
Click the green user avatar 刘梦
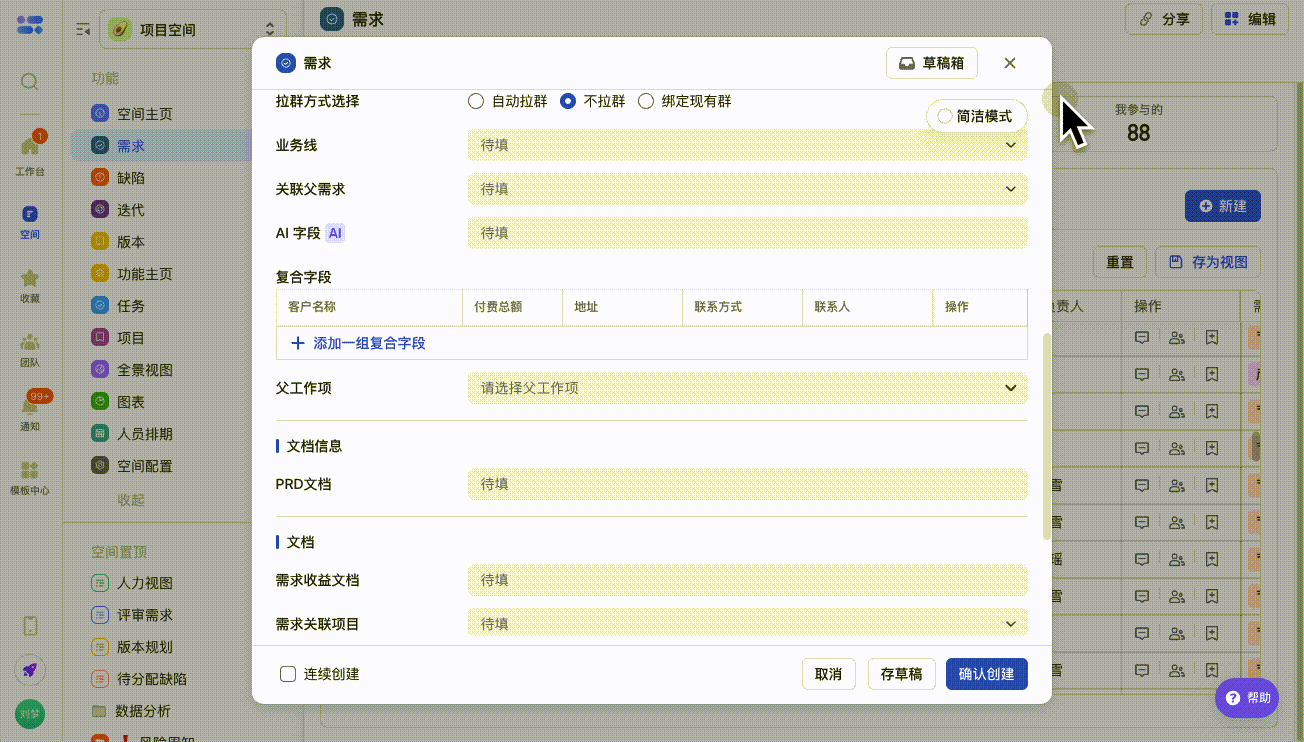point(30,714)
